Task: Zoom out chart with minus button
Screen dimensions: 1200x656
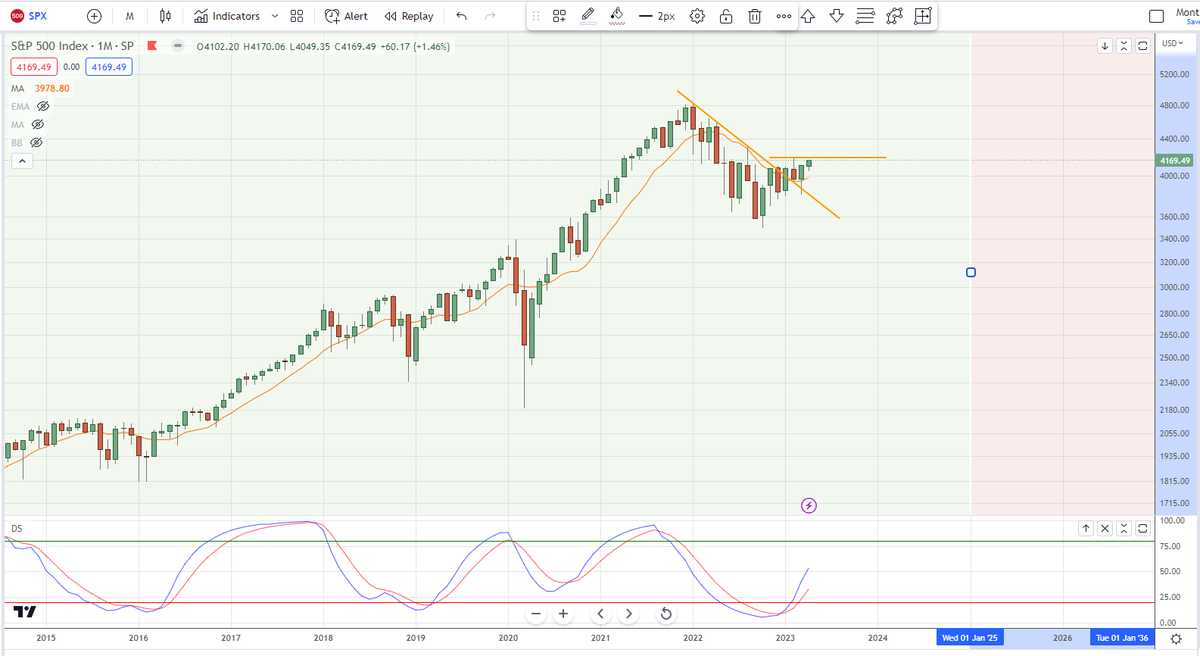Action: coord(536,613)
